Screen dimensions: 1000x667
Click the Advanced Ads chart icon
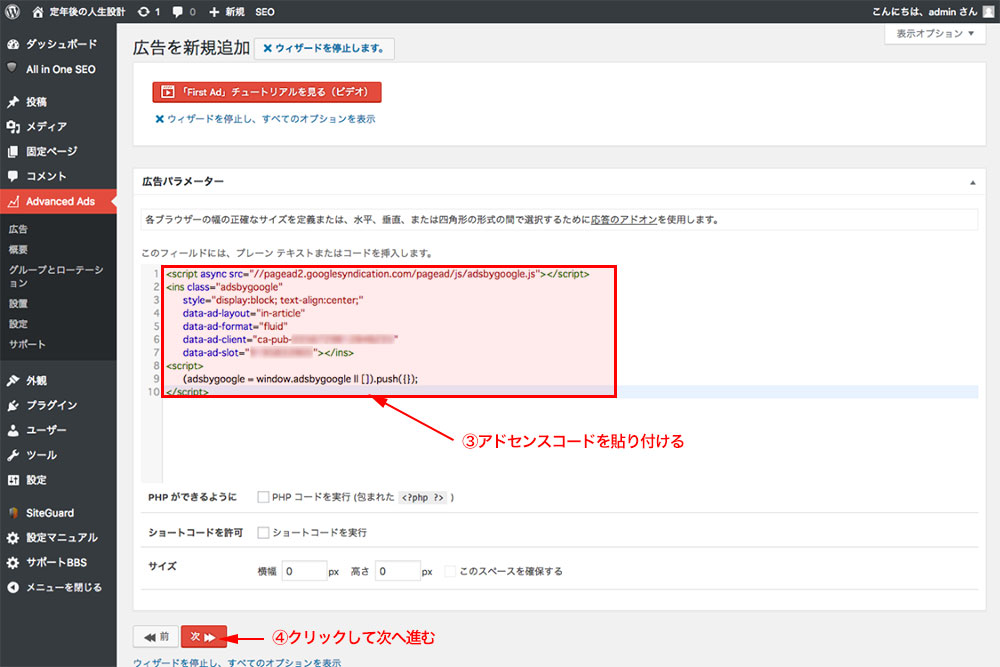pos(13,202)
